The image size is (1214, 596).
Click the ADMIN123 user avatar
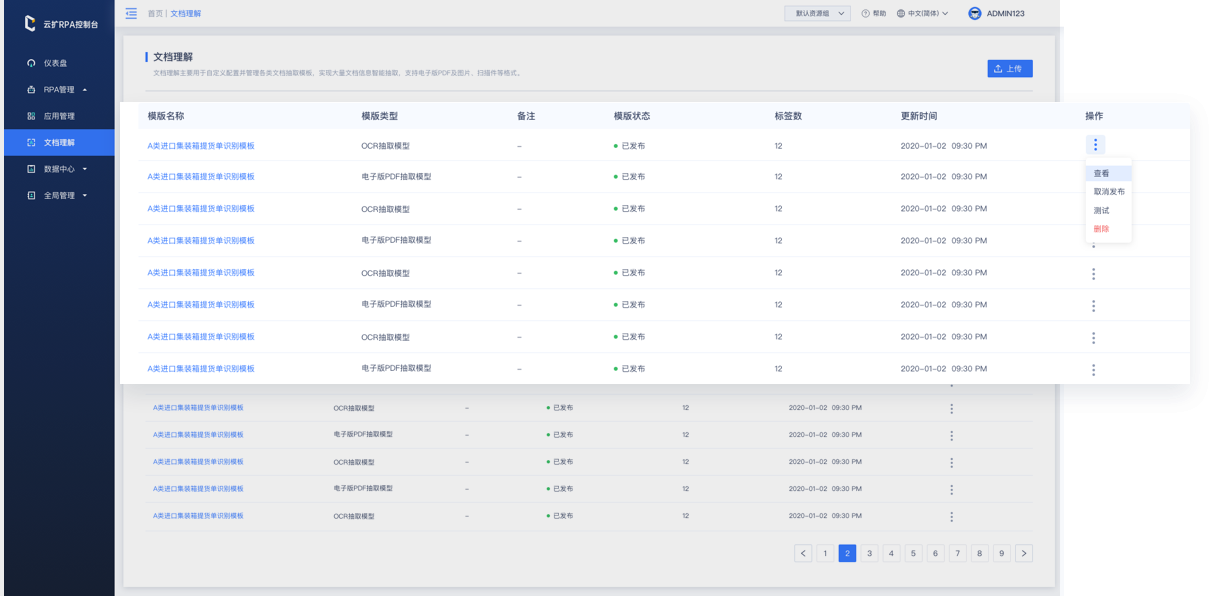(975, 13)
